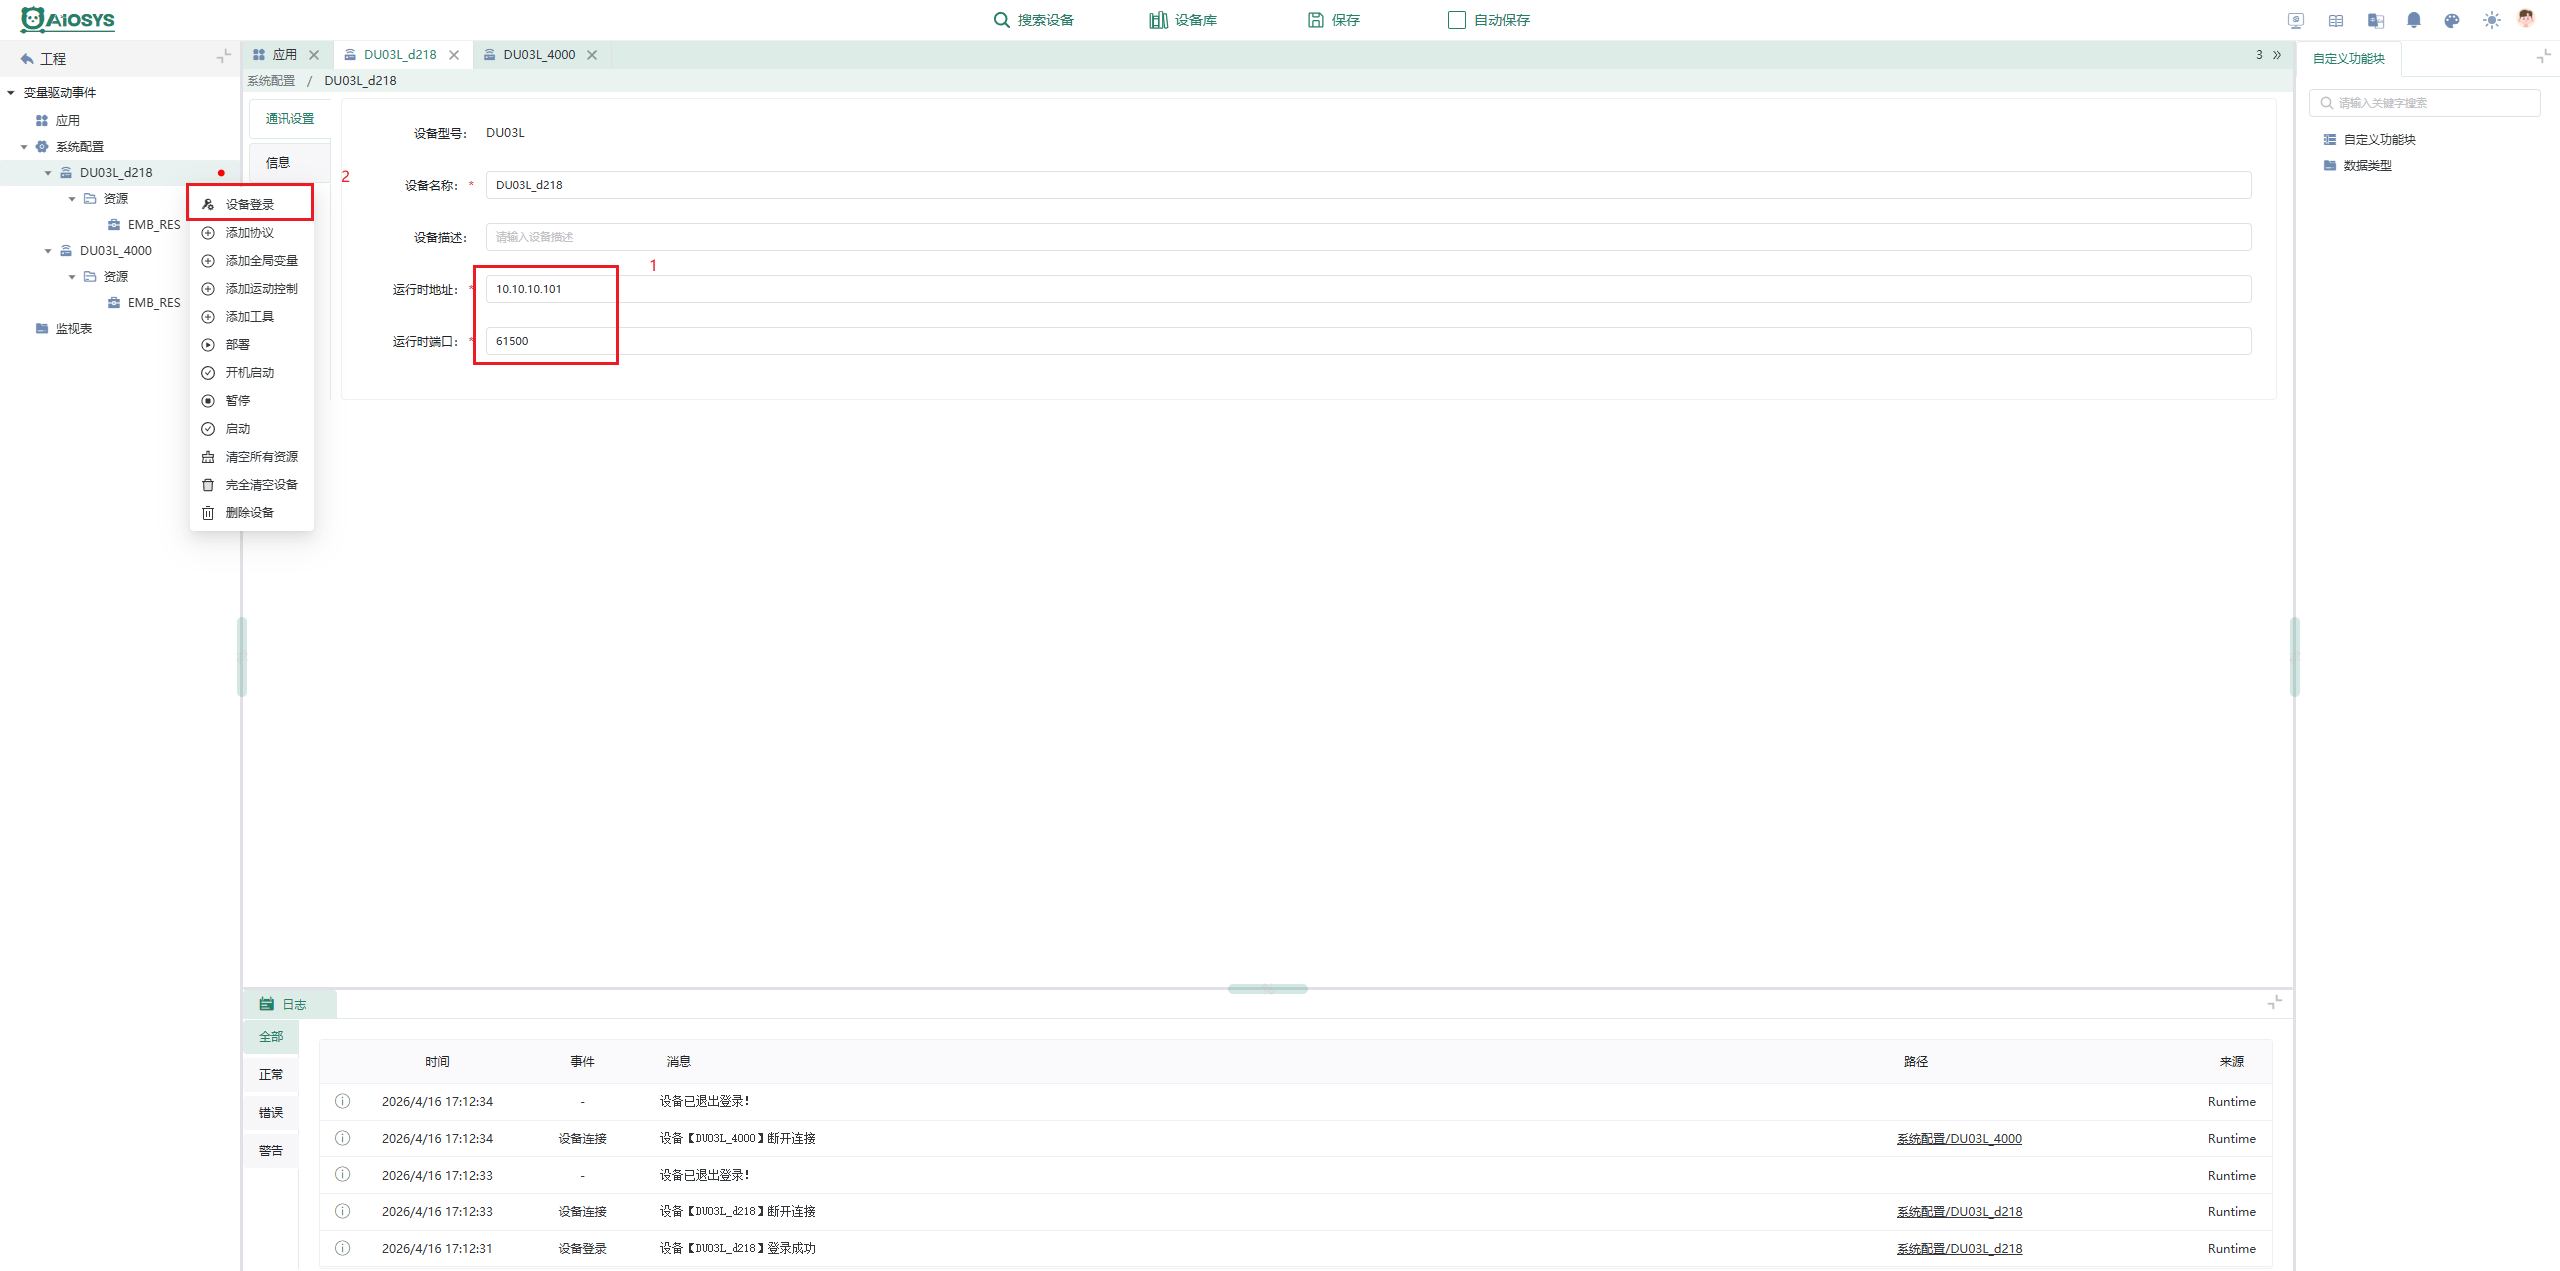Open the 设备库 device library
This screenshot has width=2560, height=1271.
click(1183, 20)
